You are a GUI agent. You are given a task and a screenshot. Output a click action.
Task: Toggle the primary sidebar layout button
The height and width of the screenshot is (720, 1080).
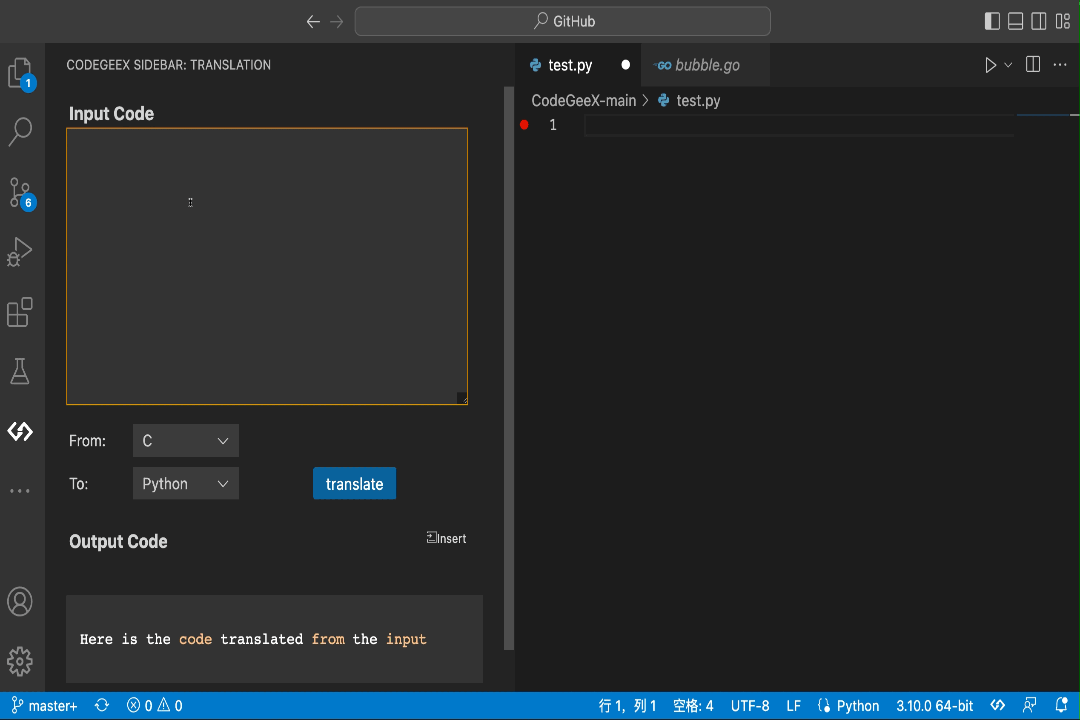click(x=992, y=21)
